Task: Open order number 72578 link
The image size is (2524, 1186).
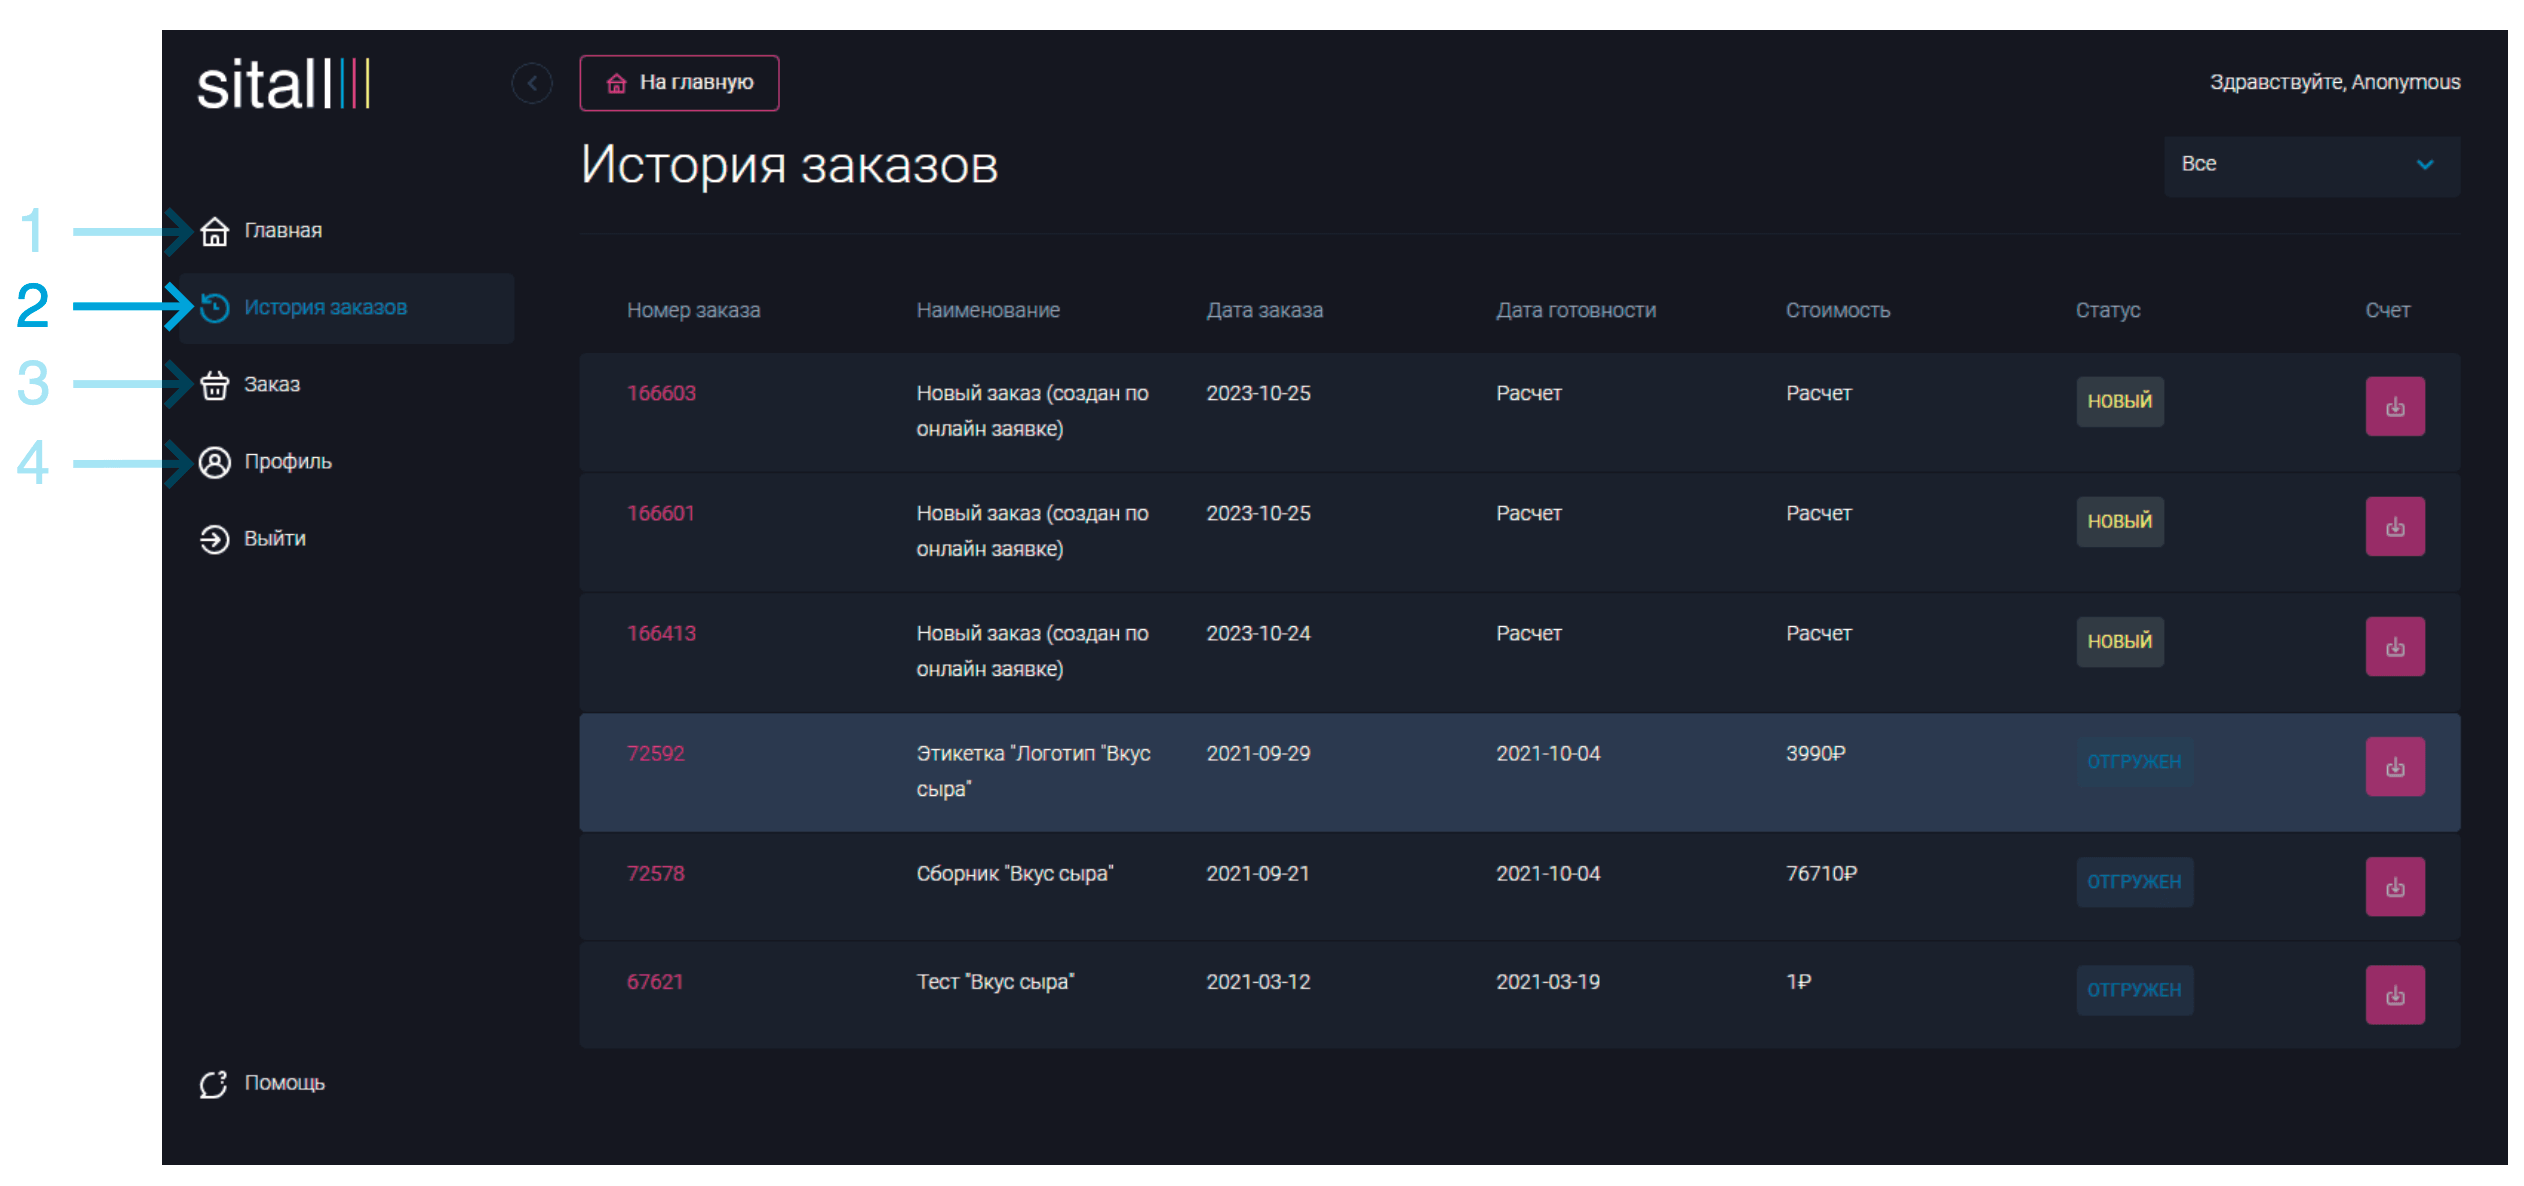Action: 656,874
